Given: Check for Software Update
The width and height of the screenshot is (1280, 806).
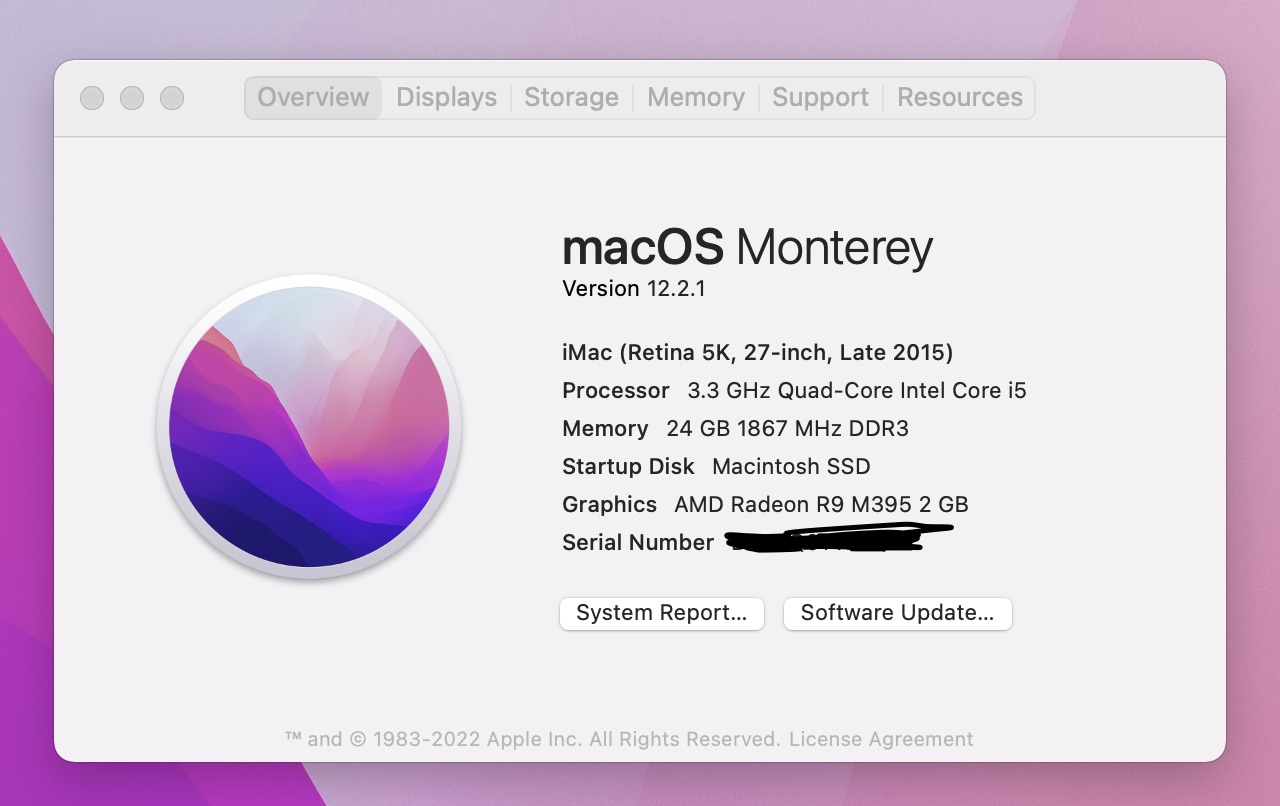Looking at the screenshot, I should (x=897, y=613).
